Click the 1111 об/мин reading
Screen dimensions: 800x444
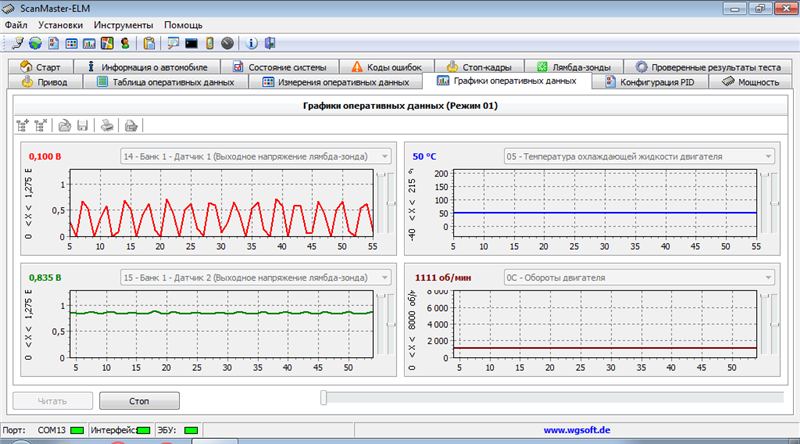443,278
